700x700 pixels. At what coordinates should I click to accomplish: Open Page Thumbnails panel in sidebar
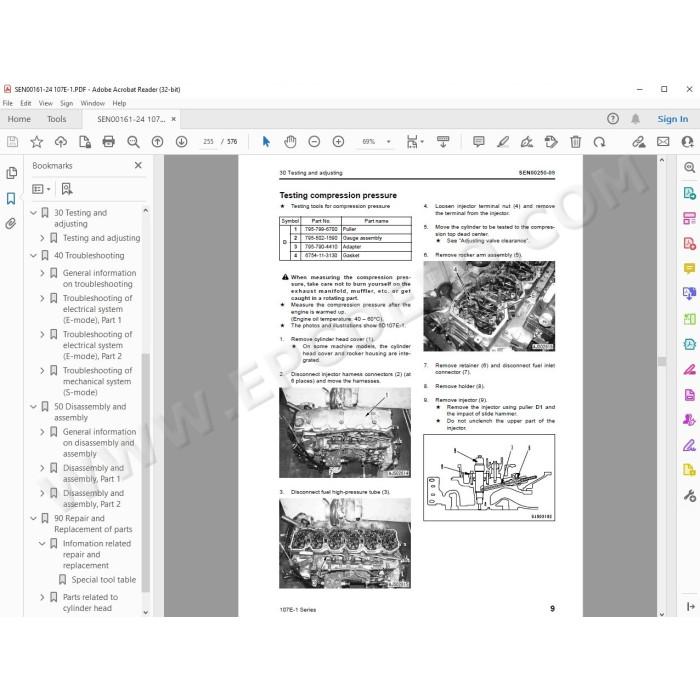12,173
